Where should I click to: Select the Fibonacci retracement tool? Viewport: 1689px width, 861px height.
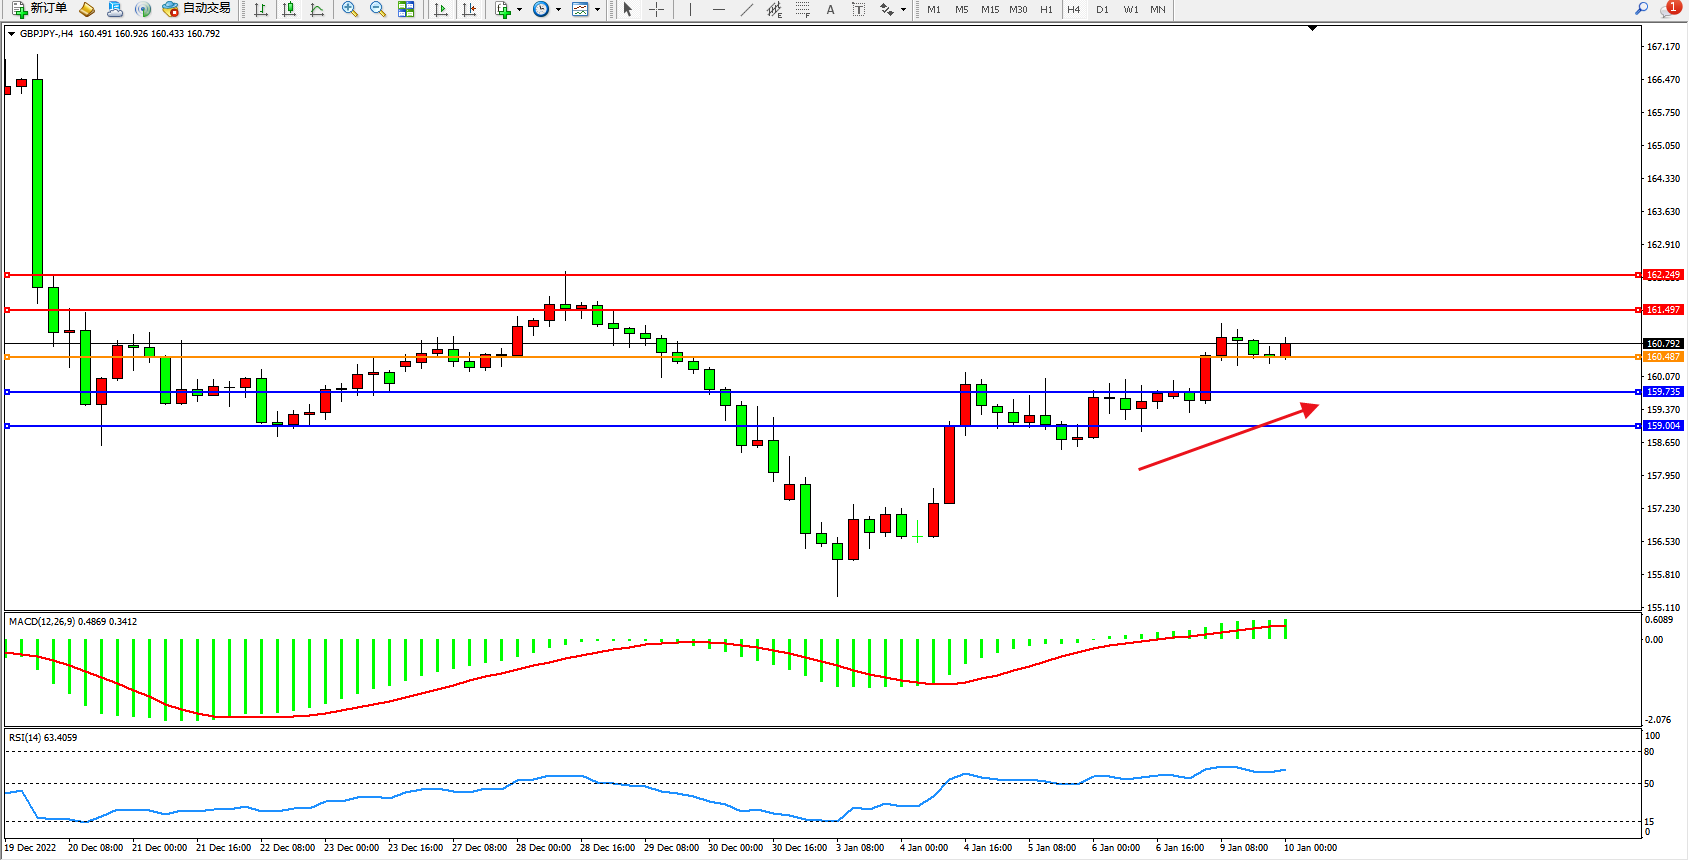(x=802, y=9)
